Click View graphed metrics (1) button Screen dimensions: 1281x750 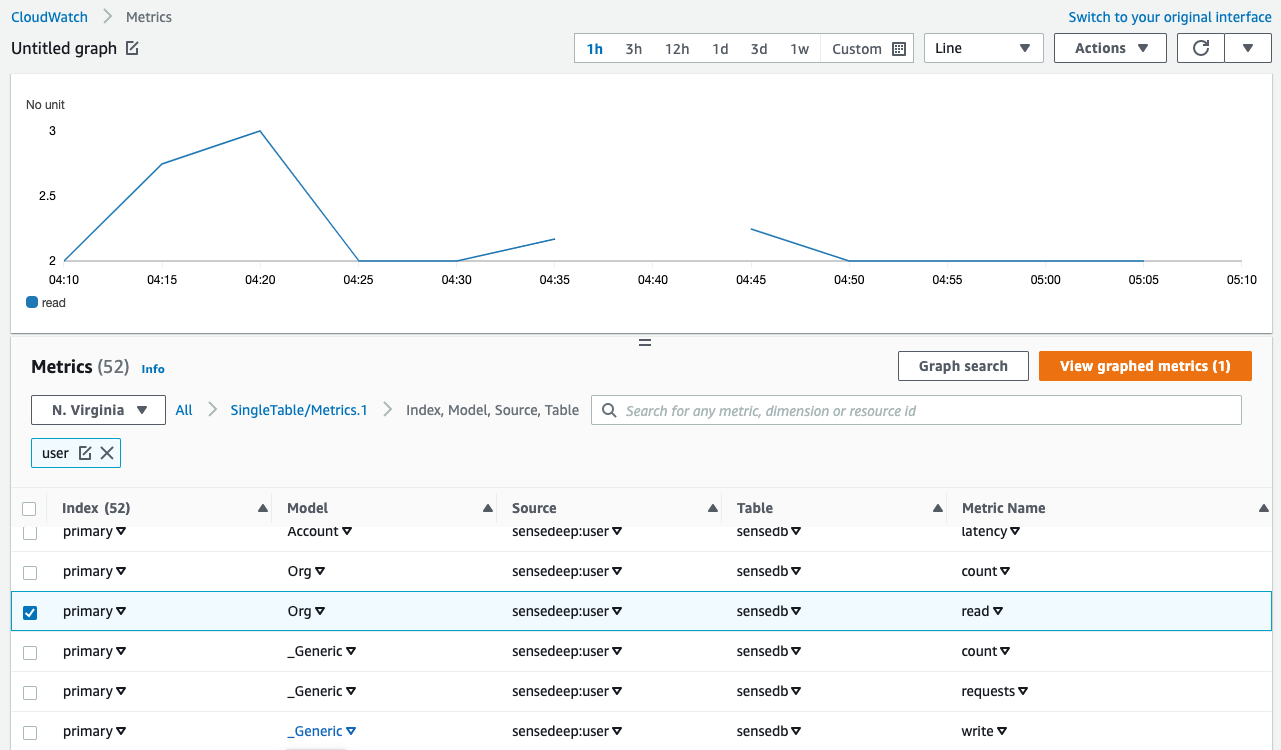[x=1145, y=366]
